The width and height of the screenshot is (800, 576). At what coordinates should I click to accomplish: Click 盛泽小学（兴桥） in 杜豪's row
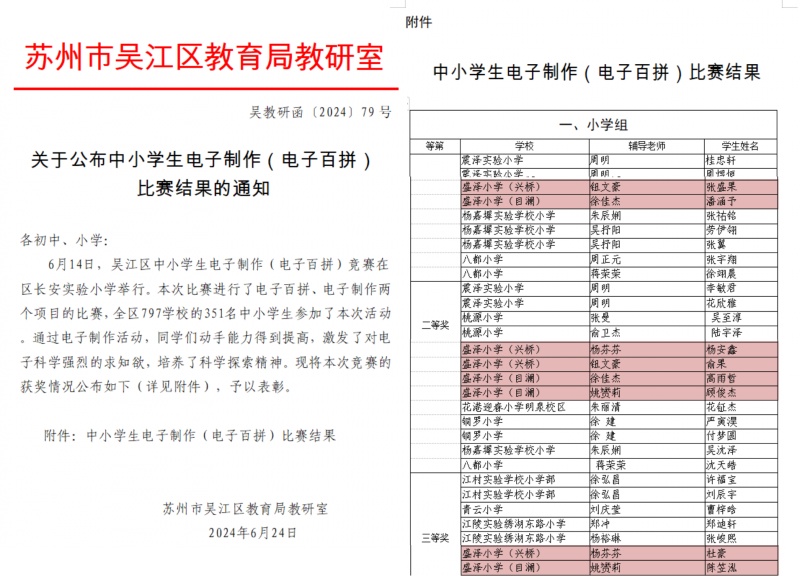[501, 553]
